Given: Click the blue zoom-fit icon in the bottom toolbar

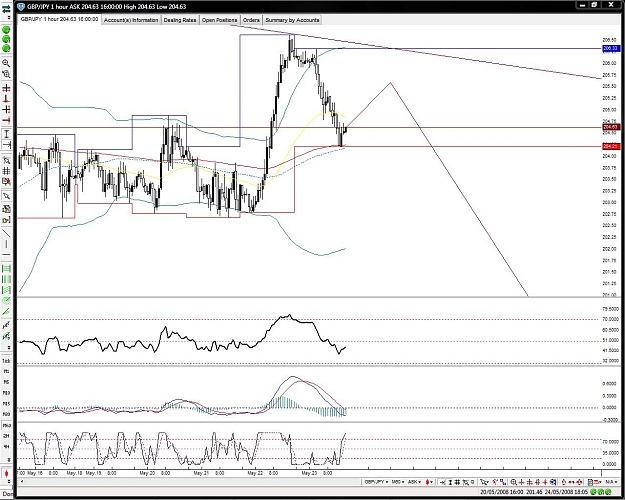Looking at the screenshot, I should click(x=553, y=482).
